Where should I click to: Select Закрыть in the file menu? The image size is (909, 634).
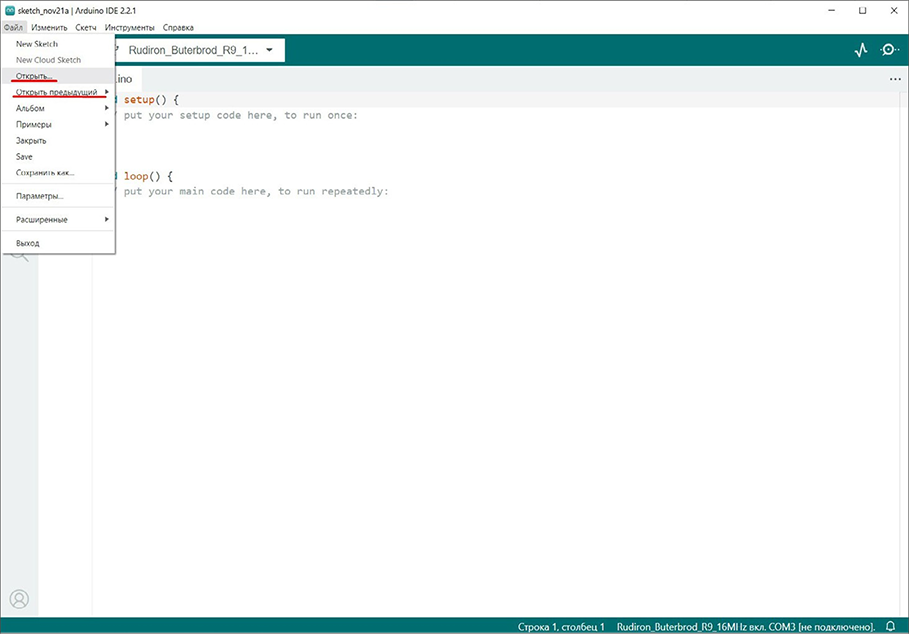pos(58,141)
